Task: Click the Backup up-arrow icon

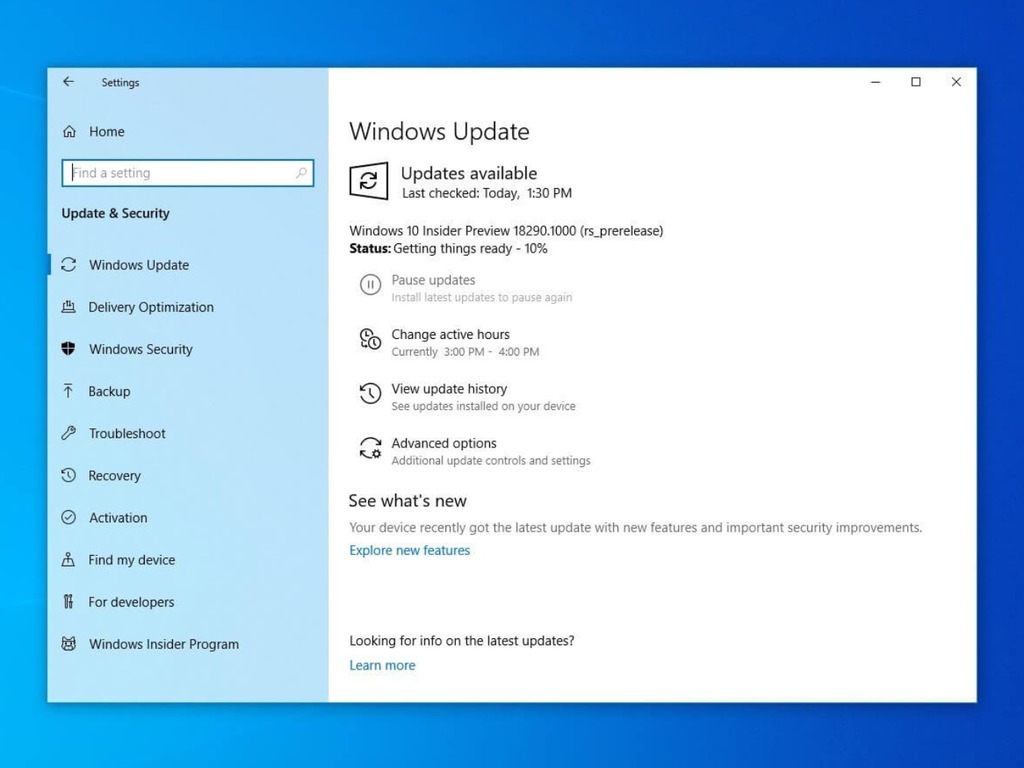Action: pos(69,391)
